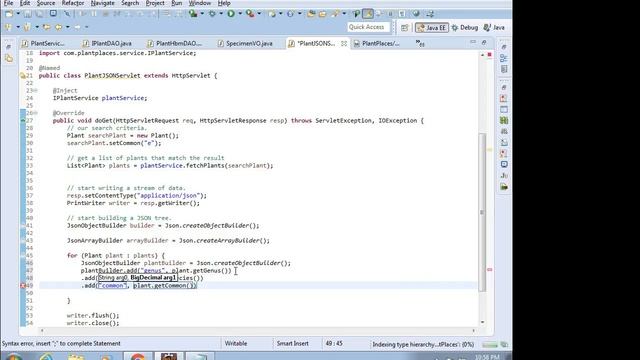Switch to the IPlantDAO.java editor tab
Viewport: 640px width, 360px height.
(x=108, y=43)
